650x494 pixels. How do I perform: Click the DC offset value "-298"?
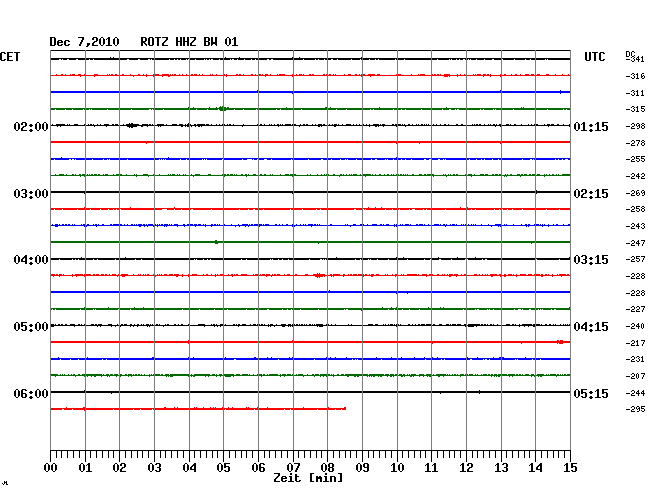point(635,126)
